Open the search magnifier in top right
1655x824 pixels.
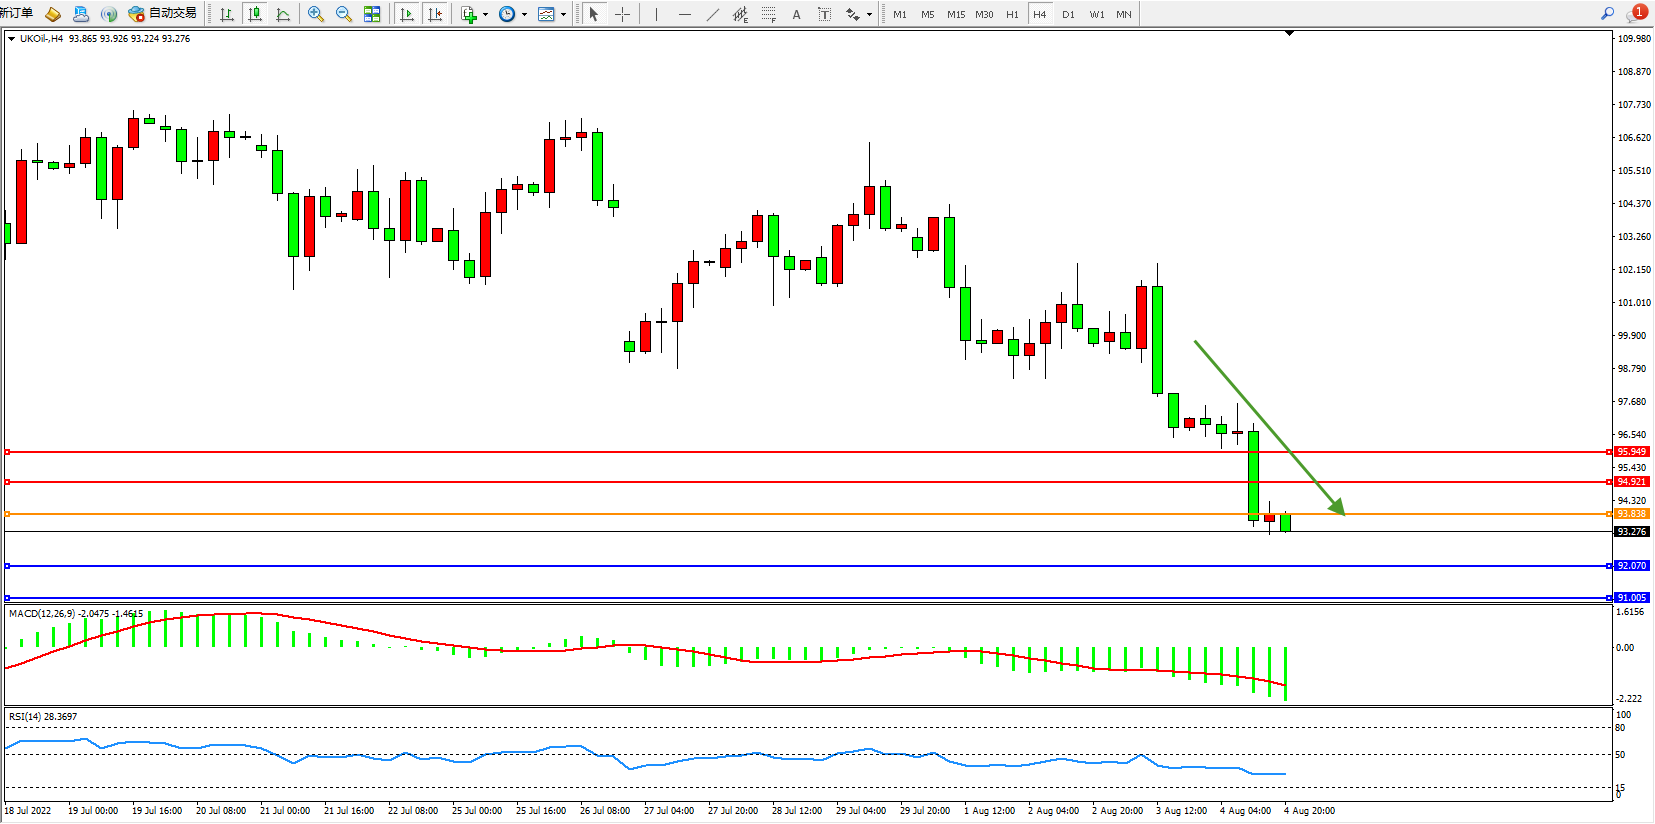(1607, 14)
